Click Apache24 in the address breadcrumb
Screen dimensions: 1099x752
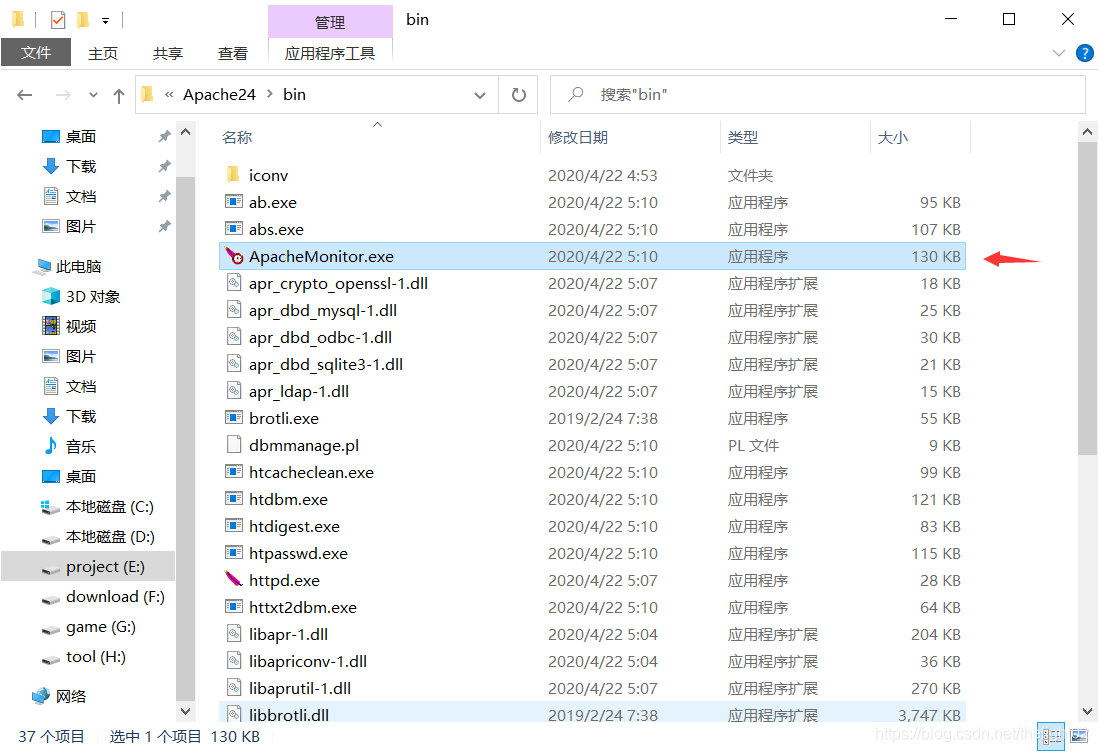point(219,95)
